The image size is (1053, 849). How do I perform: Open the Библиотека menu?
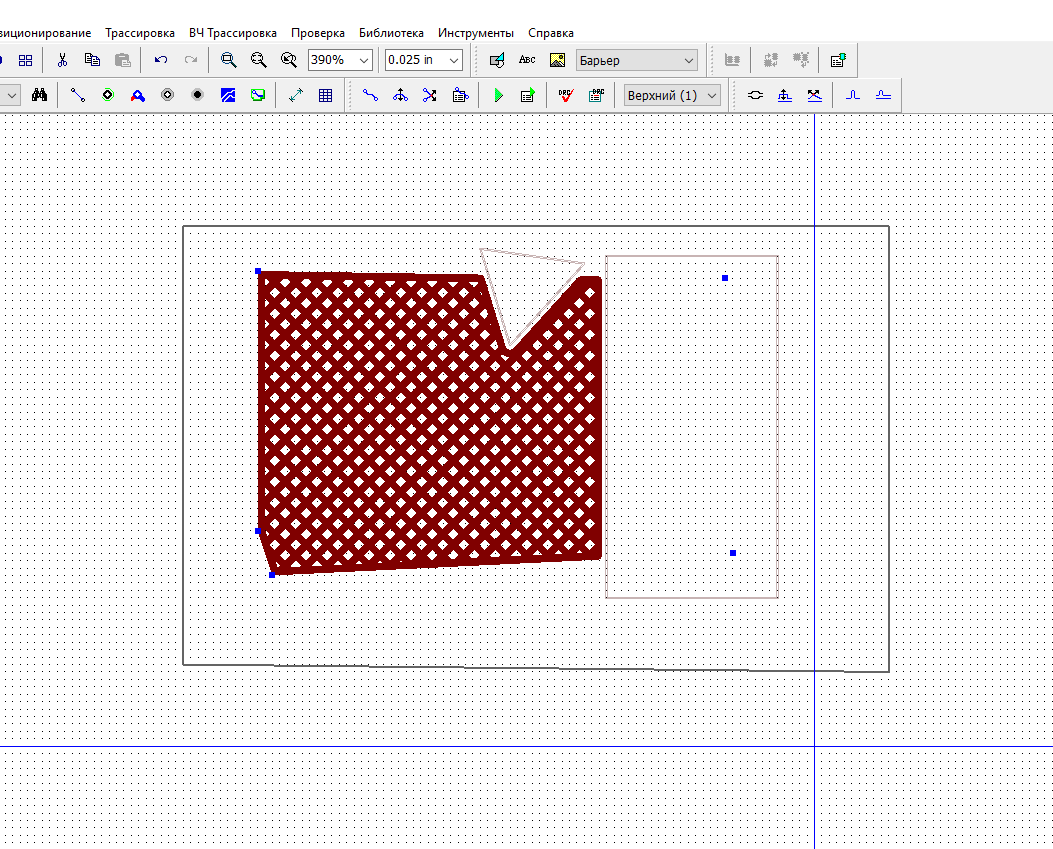(x=391, y=33)
